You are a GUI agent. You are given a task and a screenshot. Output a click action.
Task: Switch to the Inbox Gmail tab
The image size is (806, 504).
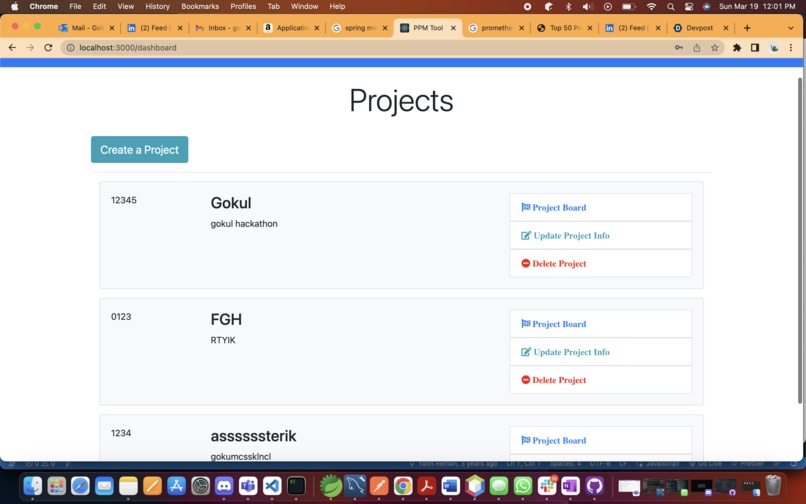click(x=224, y=28)
